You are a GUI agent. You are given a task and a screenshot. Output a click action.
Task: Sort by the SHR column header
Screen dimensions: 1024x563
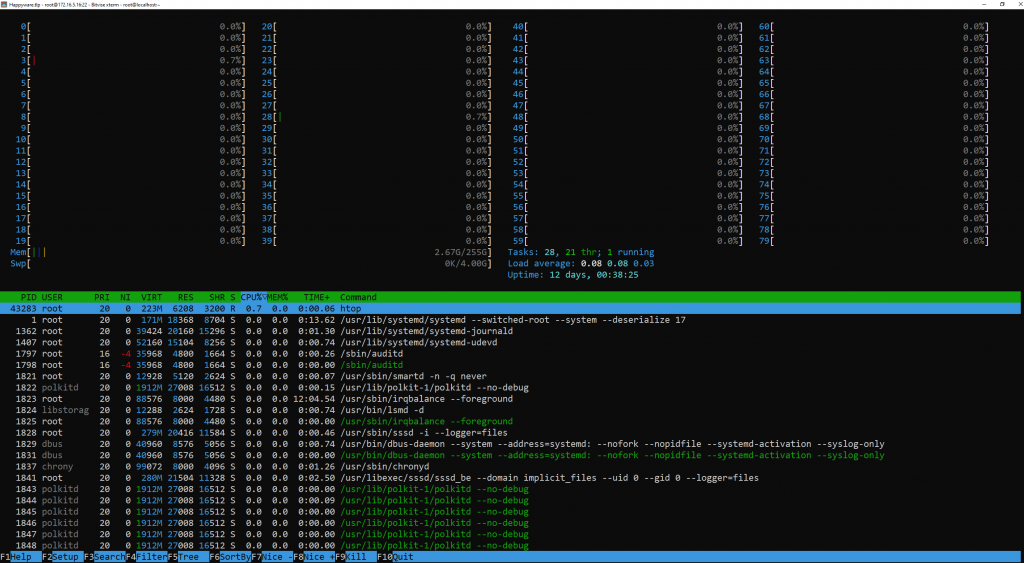click(x=217, y=297)
